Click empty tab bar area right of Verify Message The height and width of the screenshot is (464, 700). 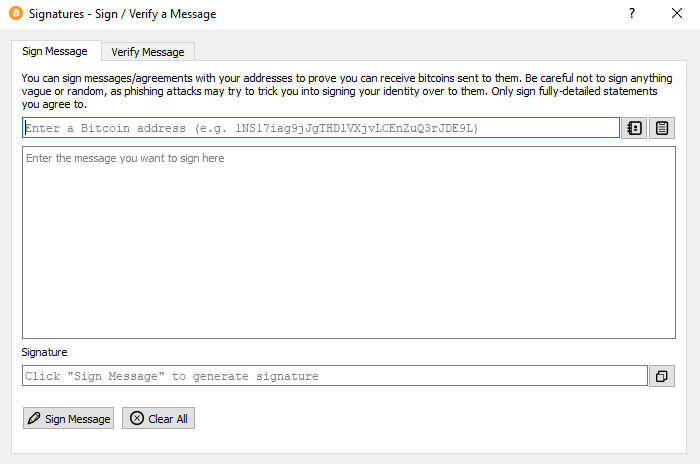click(440, 52)
